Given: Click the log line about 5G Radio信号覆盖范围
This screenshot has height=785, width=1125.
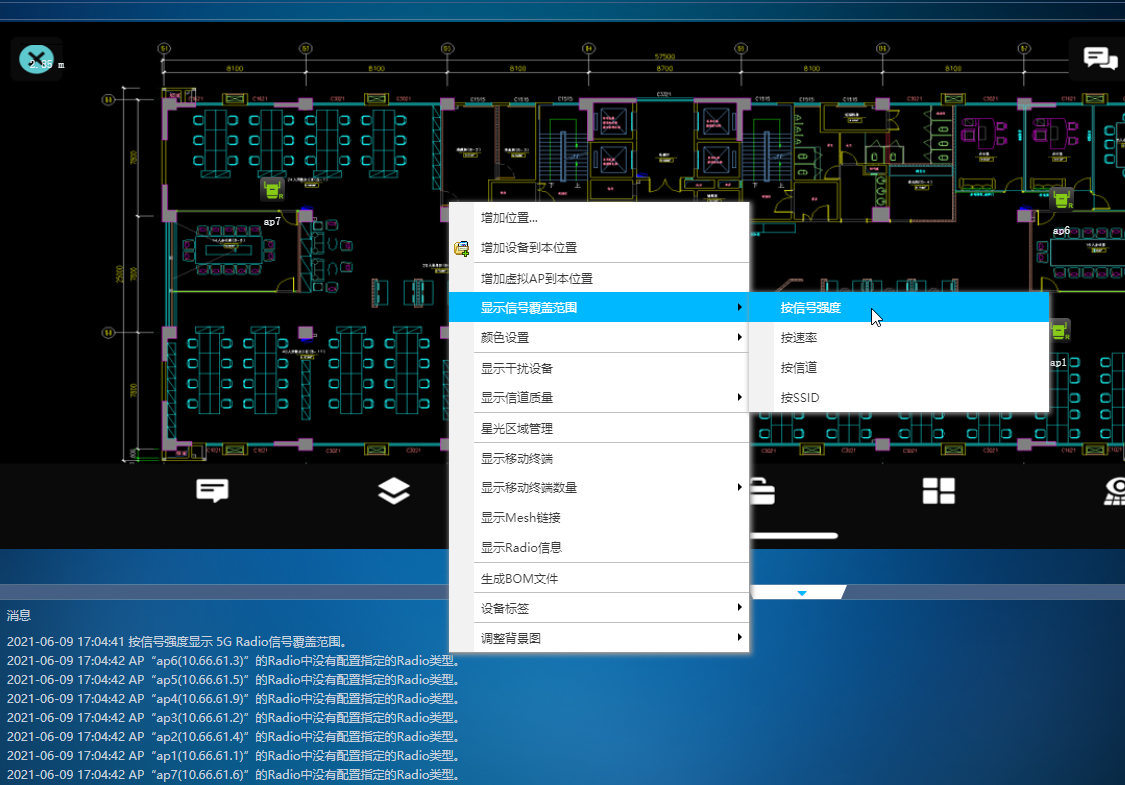Looking at the screenshot, I should [177, 641].
